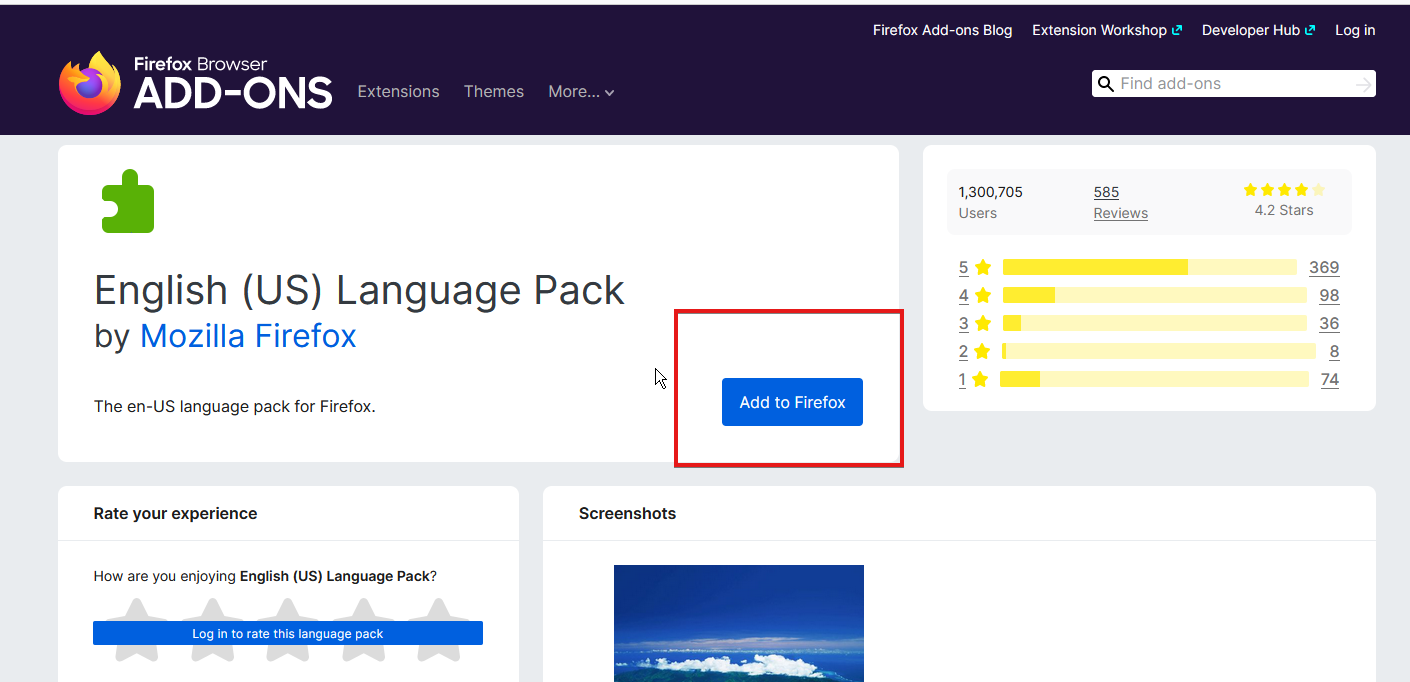Viewport: 1410px width, 682px height.
Task: Click the 4-star rating bar
Action: [1155, 295]
